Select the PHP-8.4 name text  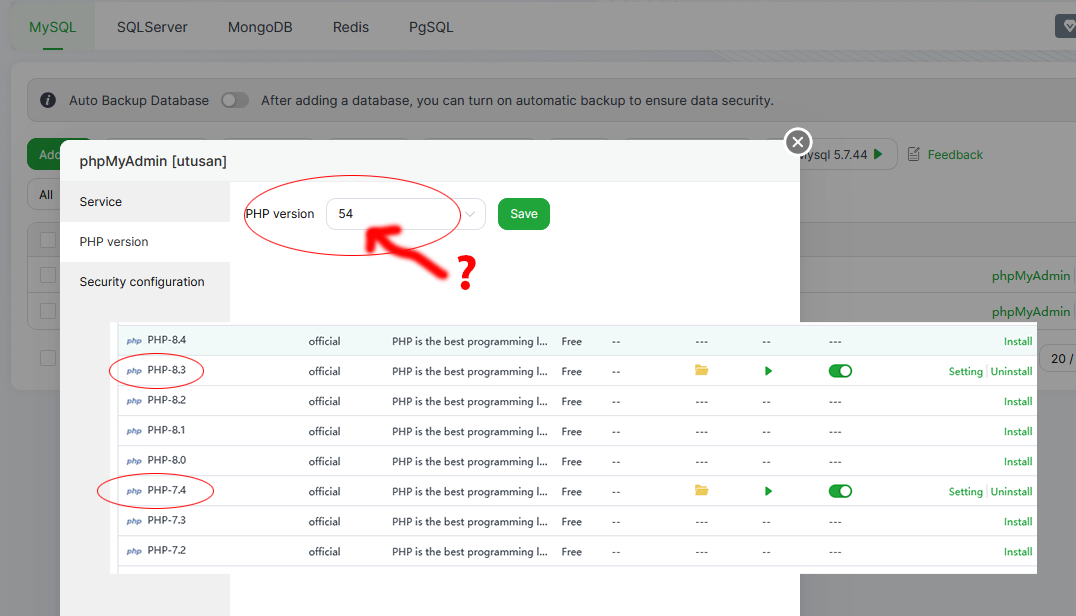point(167,340)
